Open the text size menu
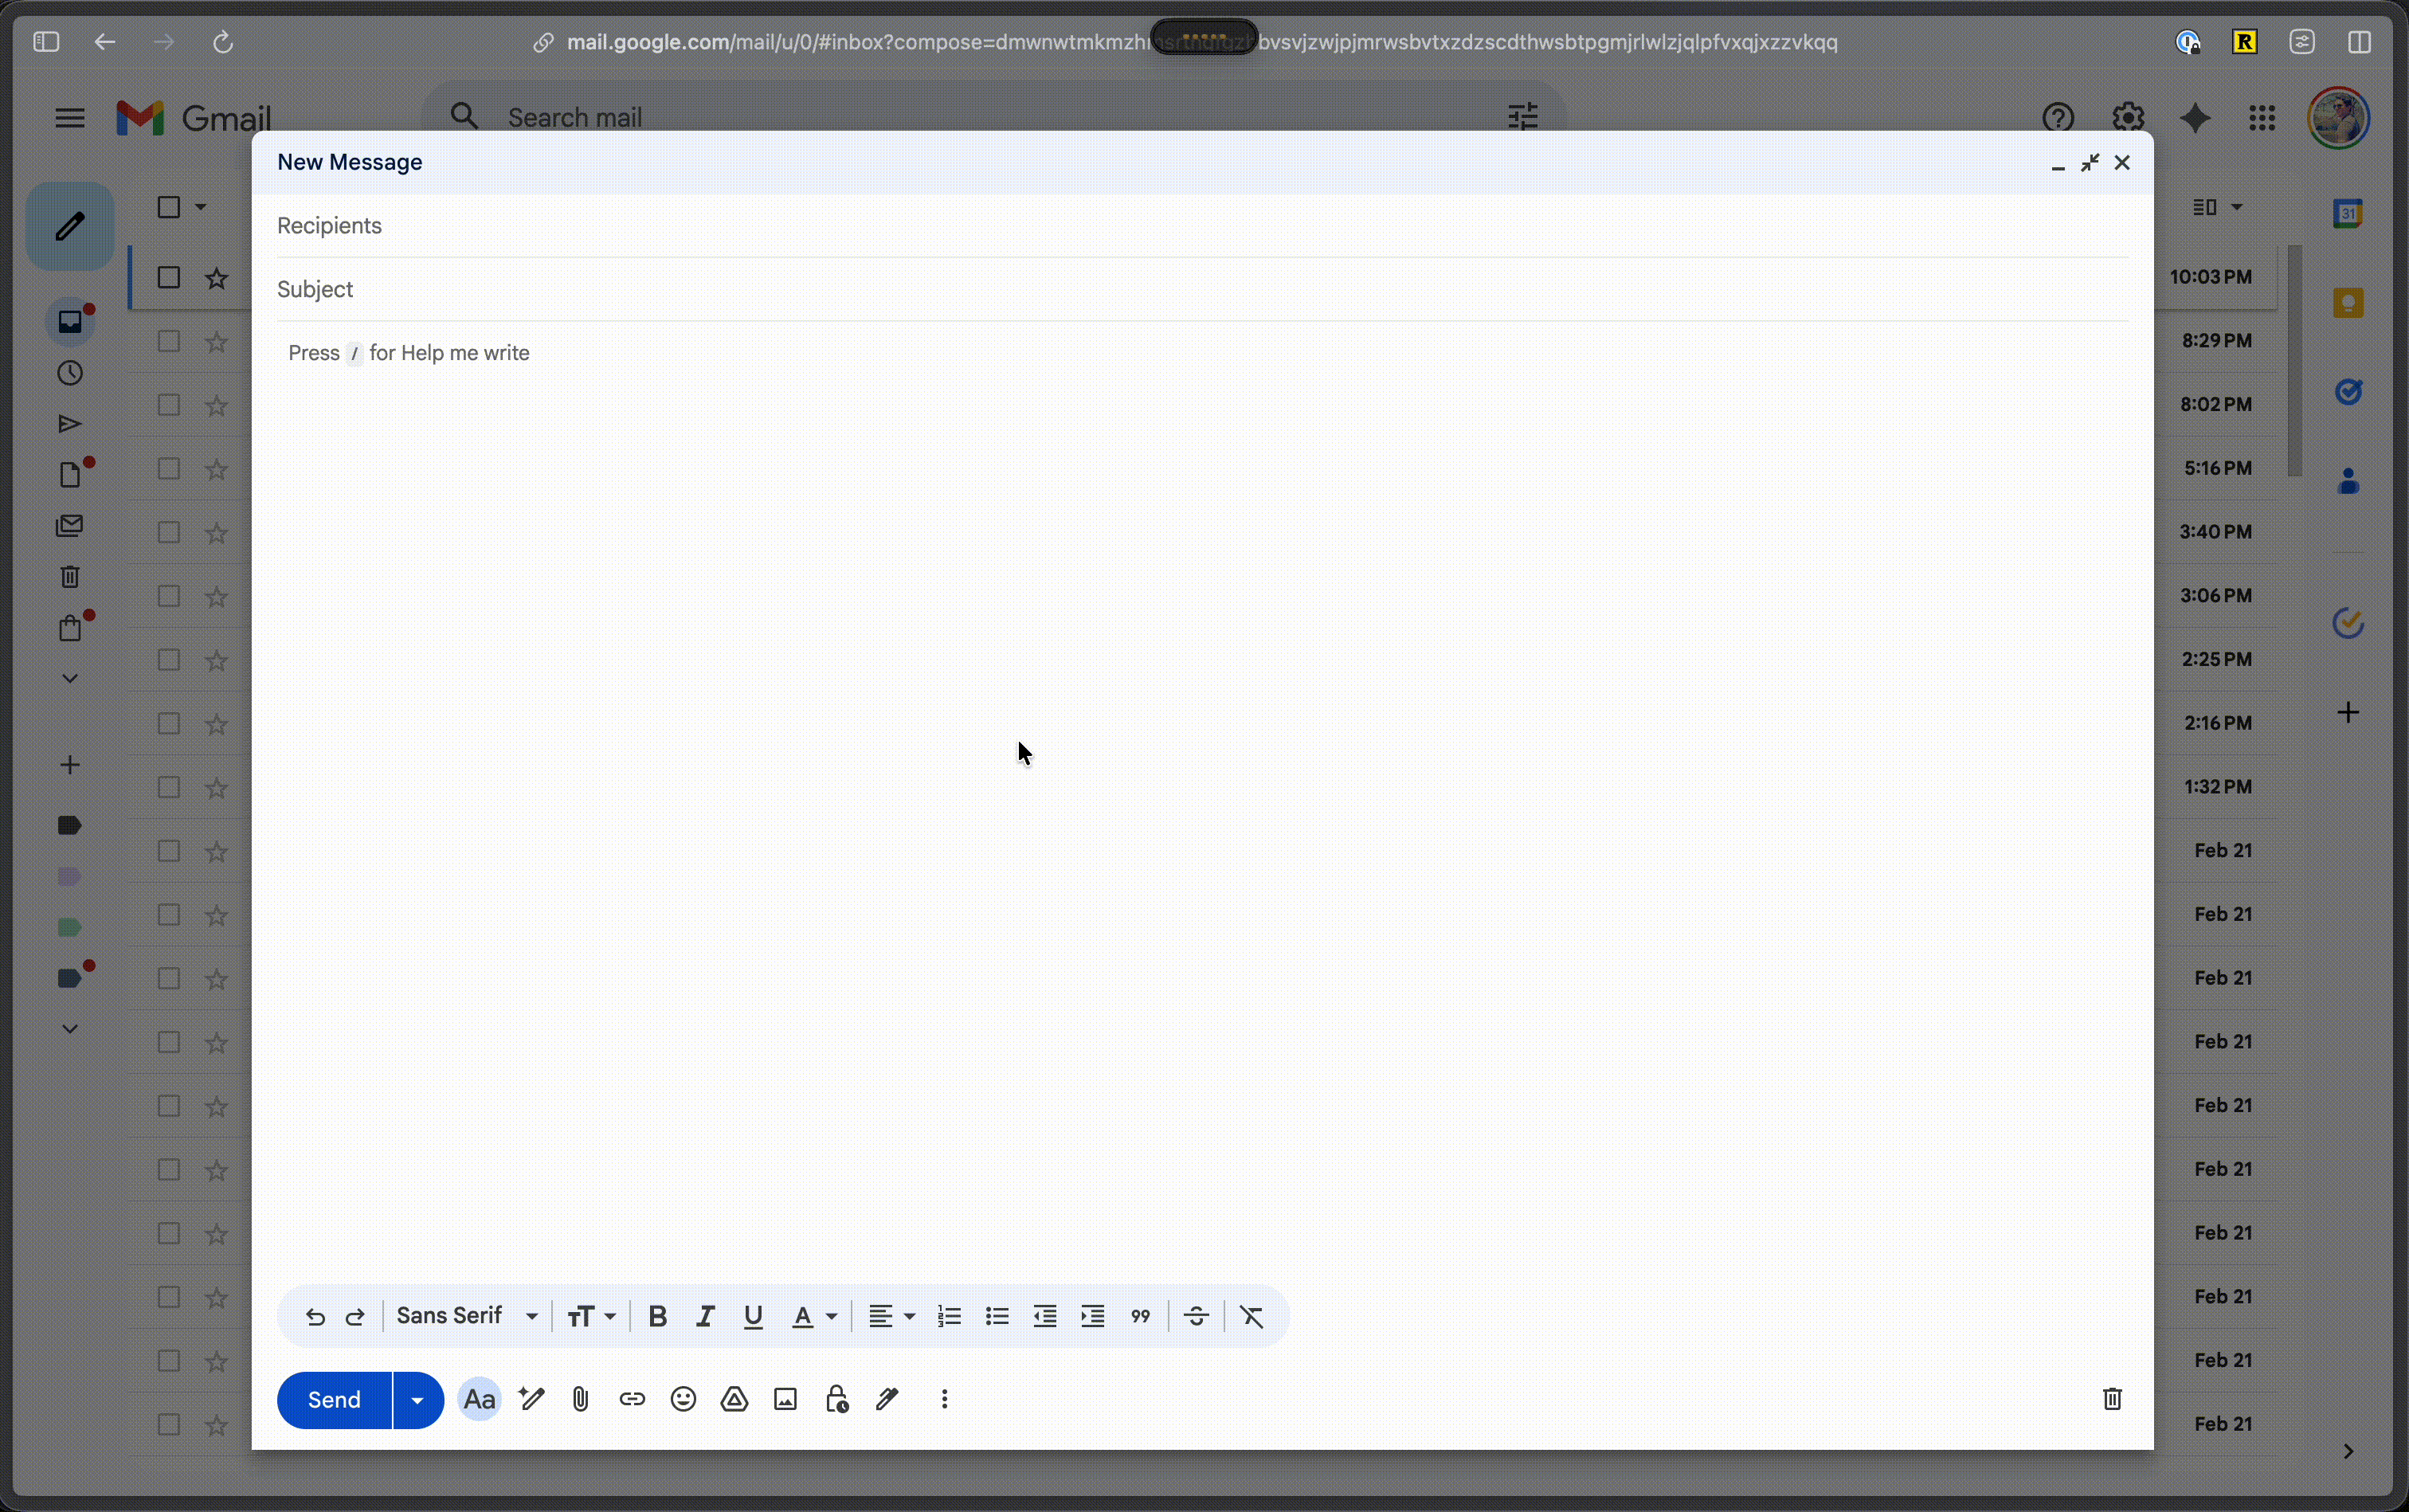The image size is (2409, 1512). pos(591,1316)
